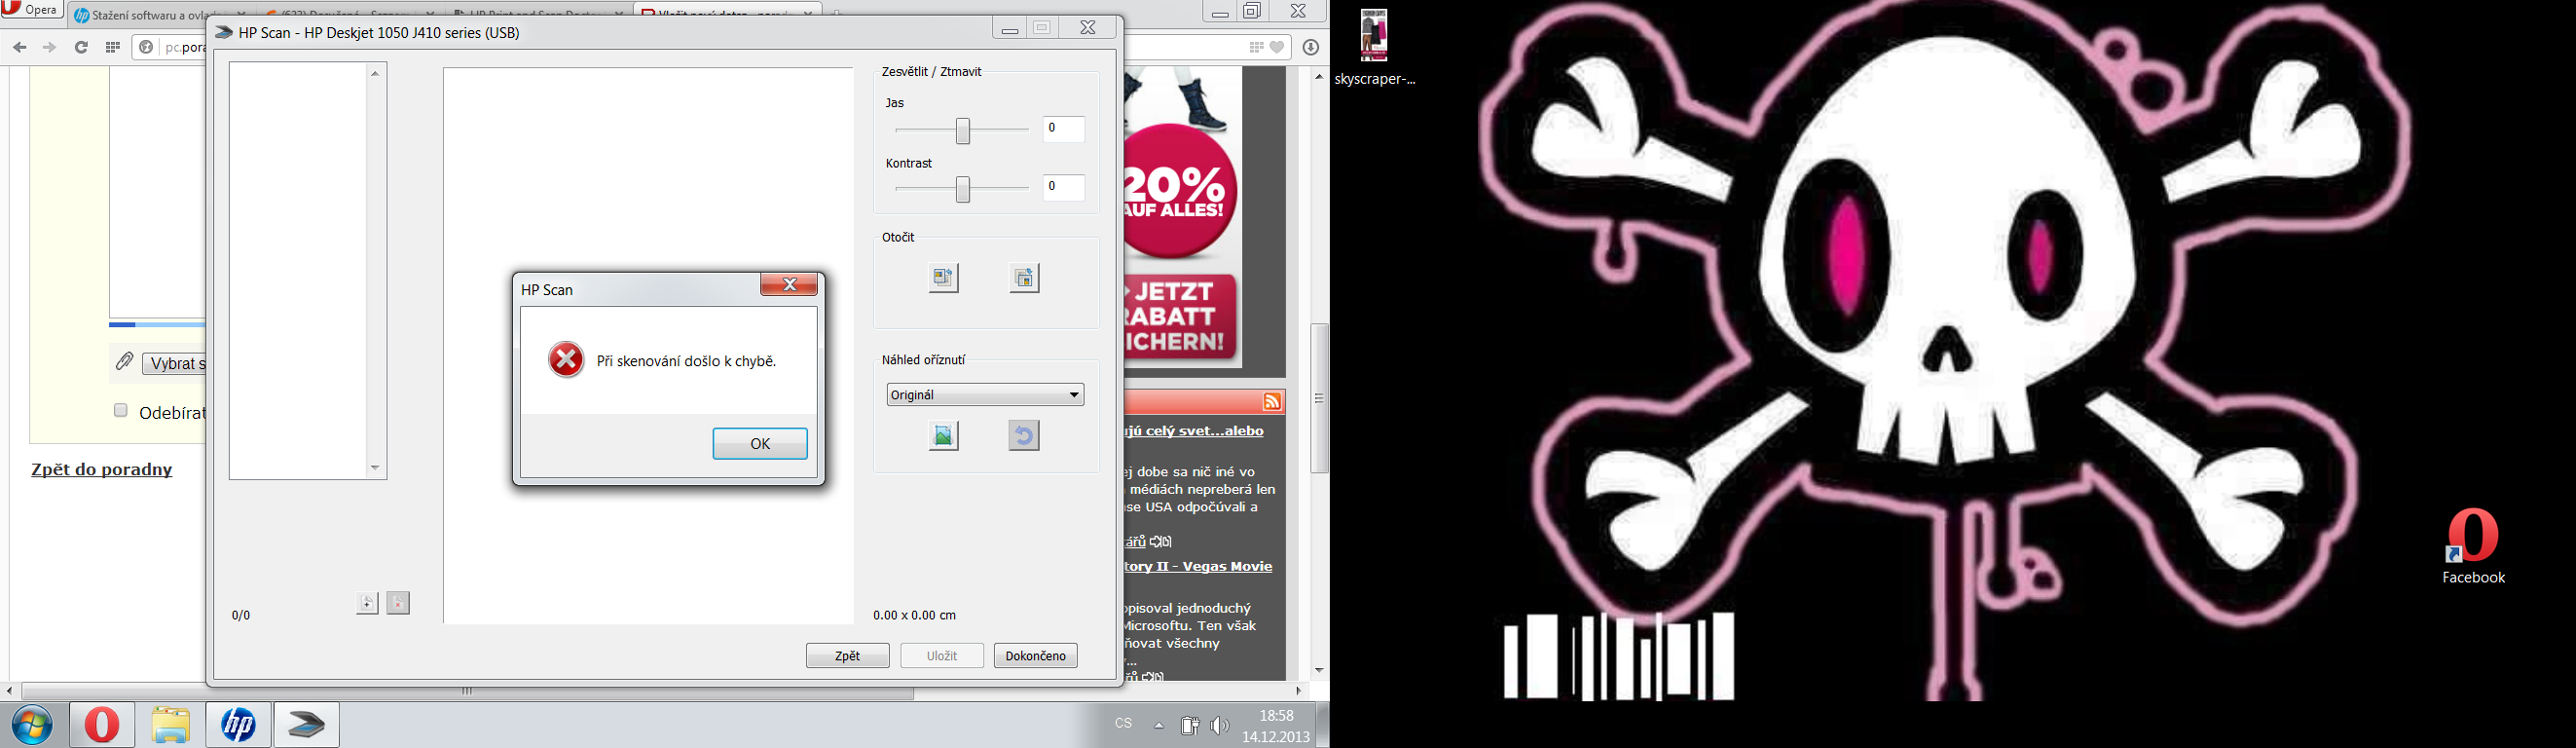
Task: Click the thumbnail list up arrow
Action: click(x=375, y=73)
